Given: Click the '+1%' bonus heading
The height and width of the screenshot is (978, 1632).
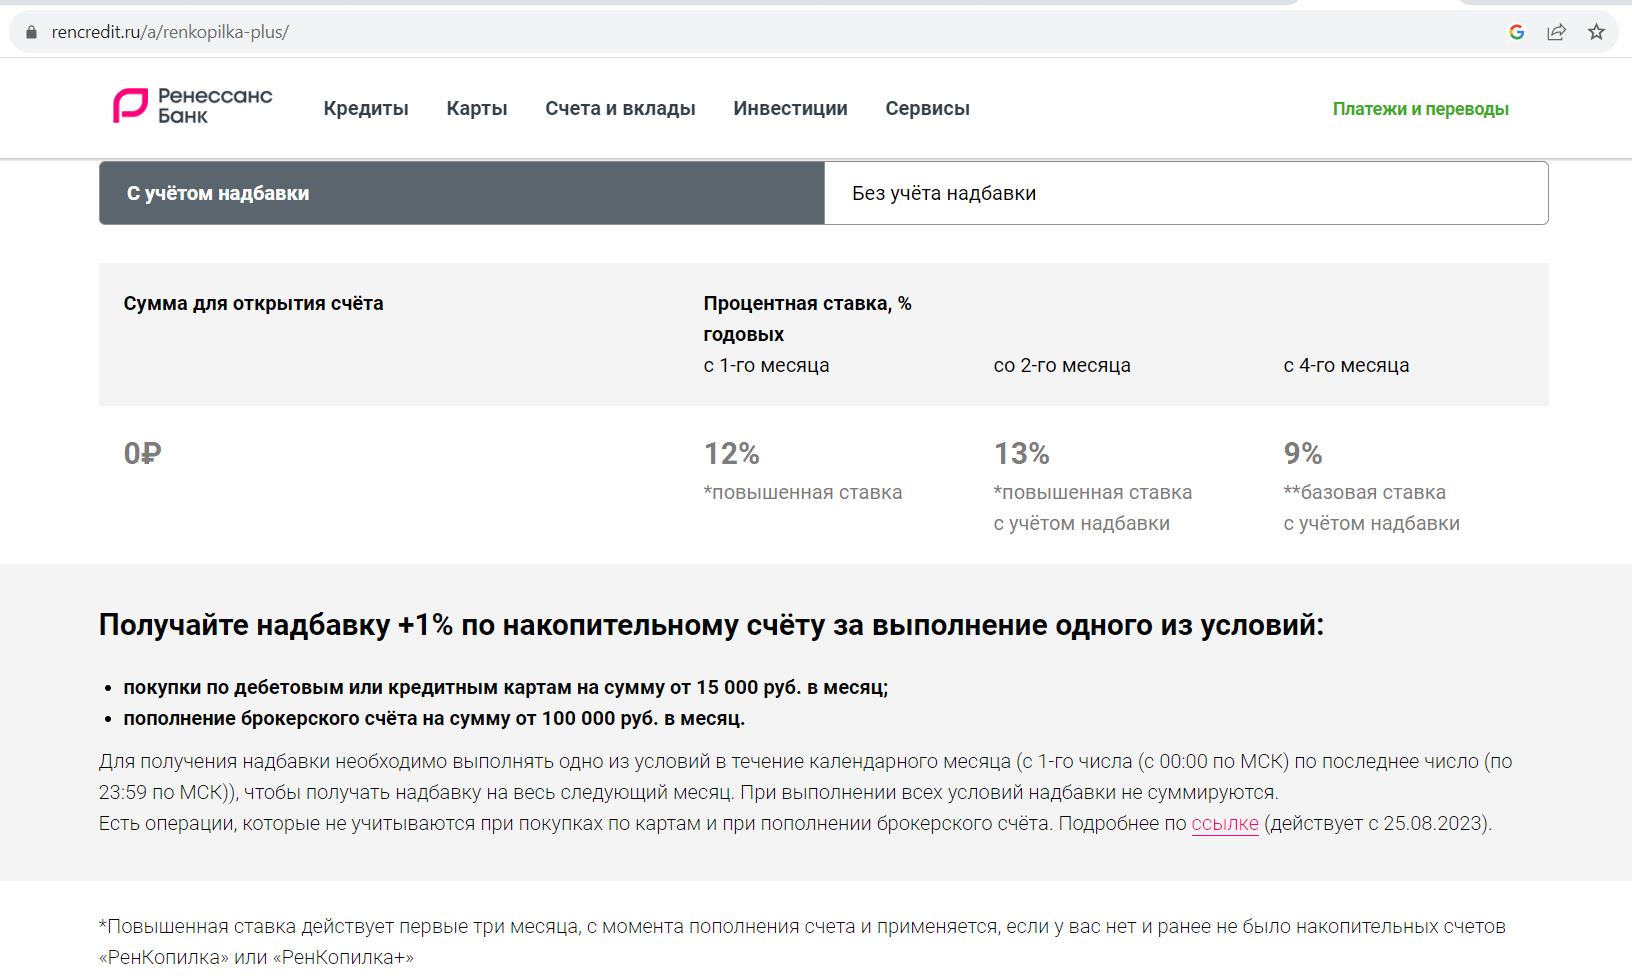Looking at the screenshot, I should click(x=711, y=625).
